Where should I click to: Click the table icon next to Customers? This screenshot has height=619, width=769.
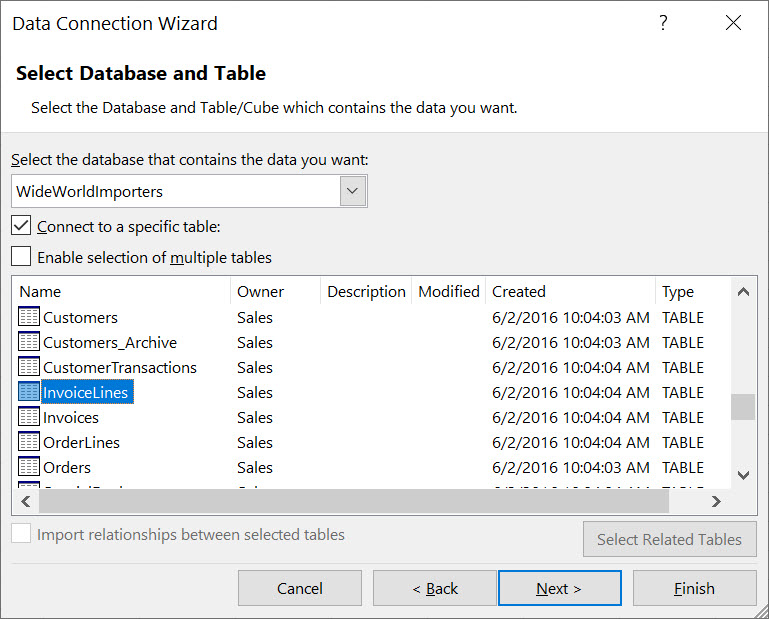[x=29, y=318]
